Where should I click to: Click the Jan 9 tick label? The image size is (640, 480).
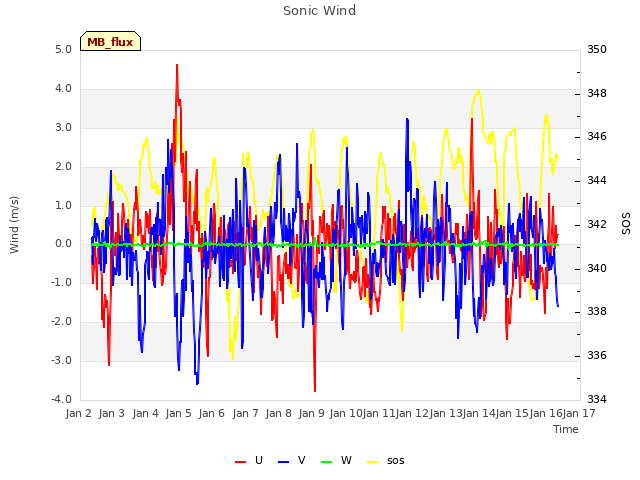click(x=311, y=413)
